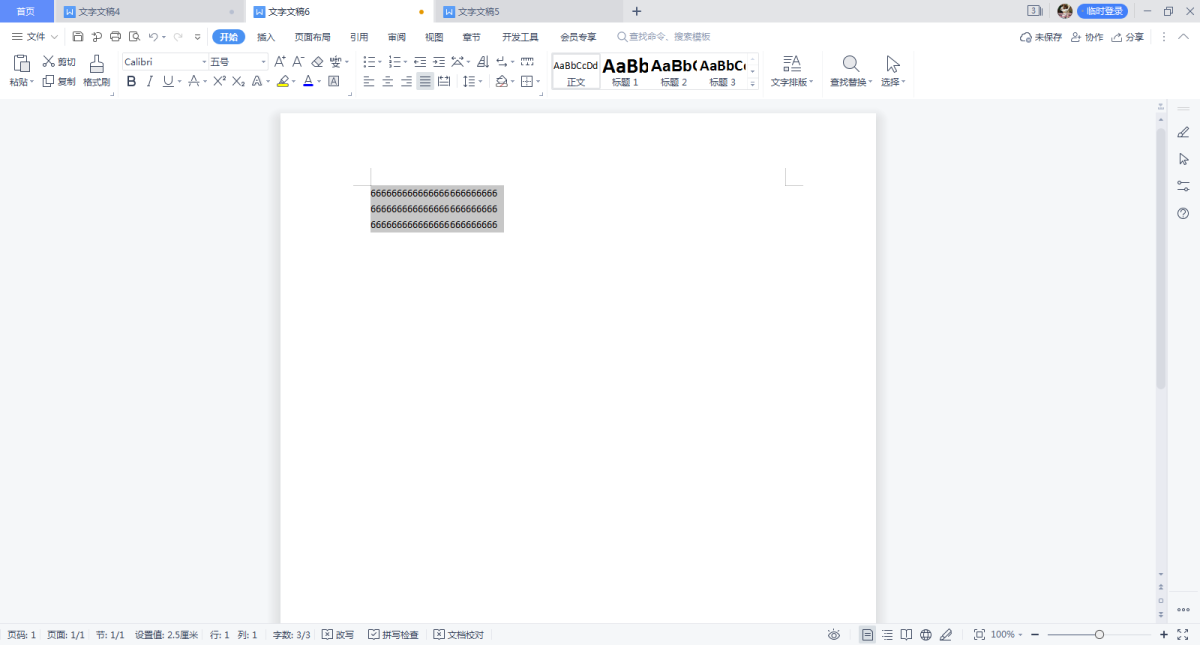Toggle Subscript formatting
Image resolution: width=1200 pixels, height=645 pixels.
point(238,82)
